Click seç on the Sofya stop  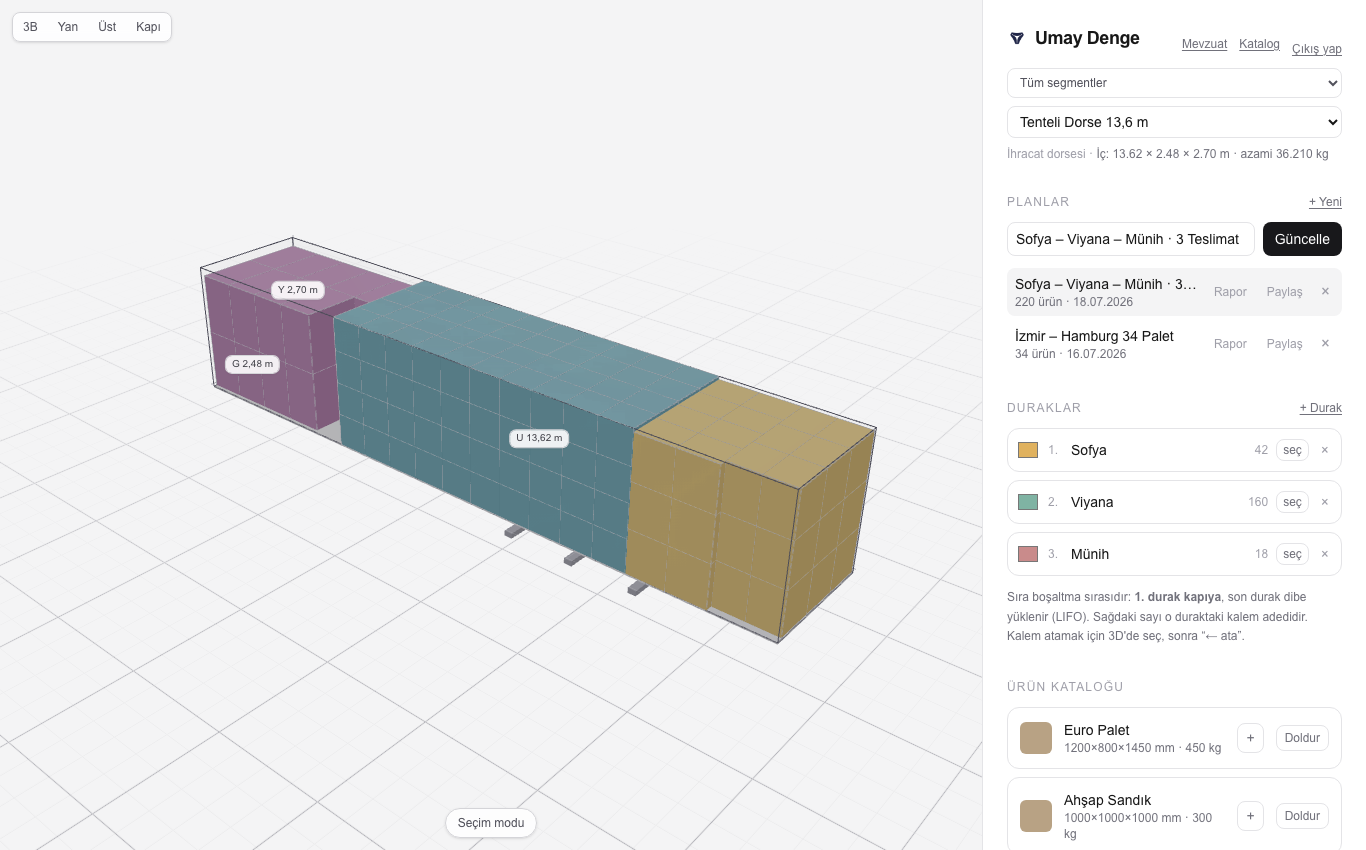point(1292,450)
